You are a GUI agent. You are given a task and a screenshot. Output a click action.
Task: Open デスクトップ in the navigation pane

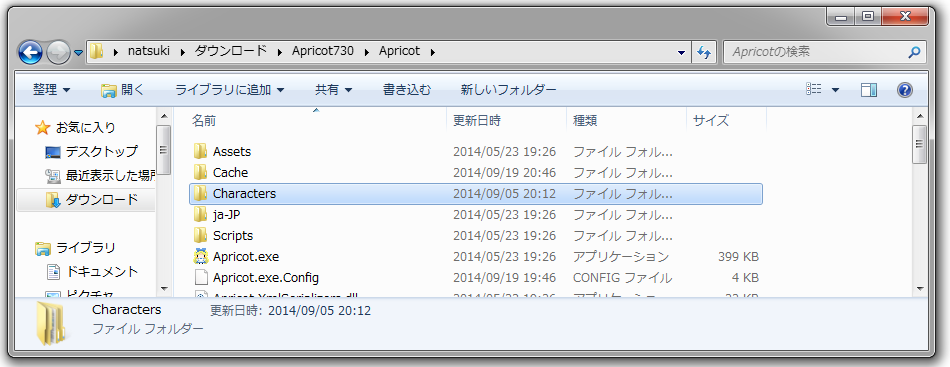pyautogui.click(x=102, y=151)
